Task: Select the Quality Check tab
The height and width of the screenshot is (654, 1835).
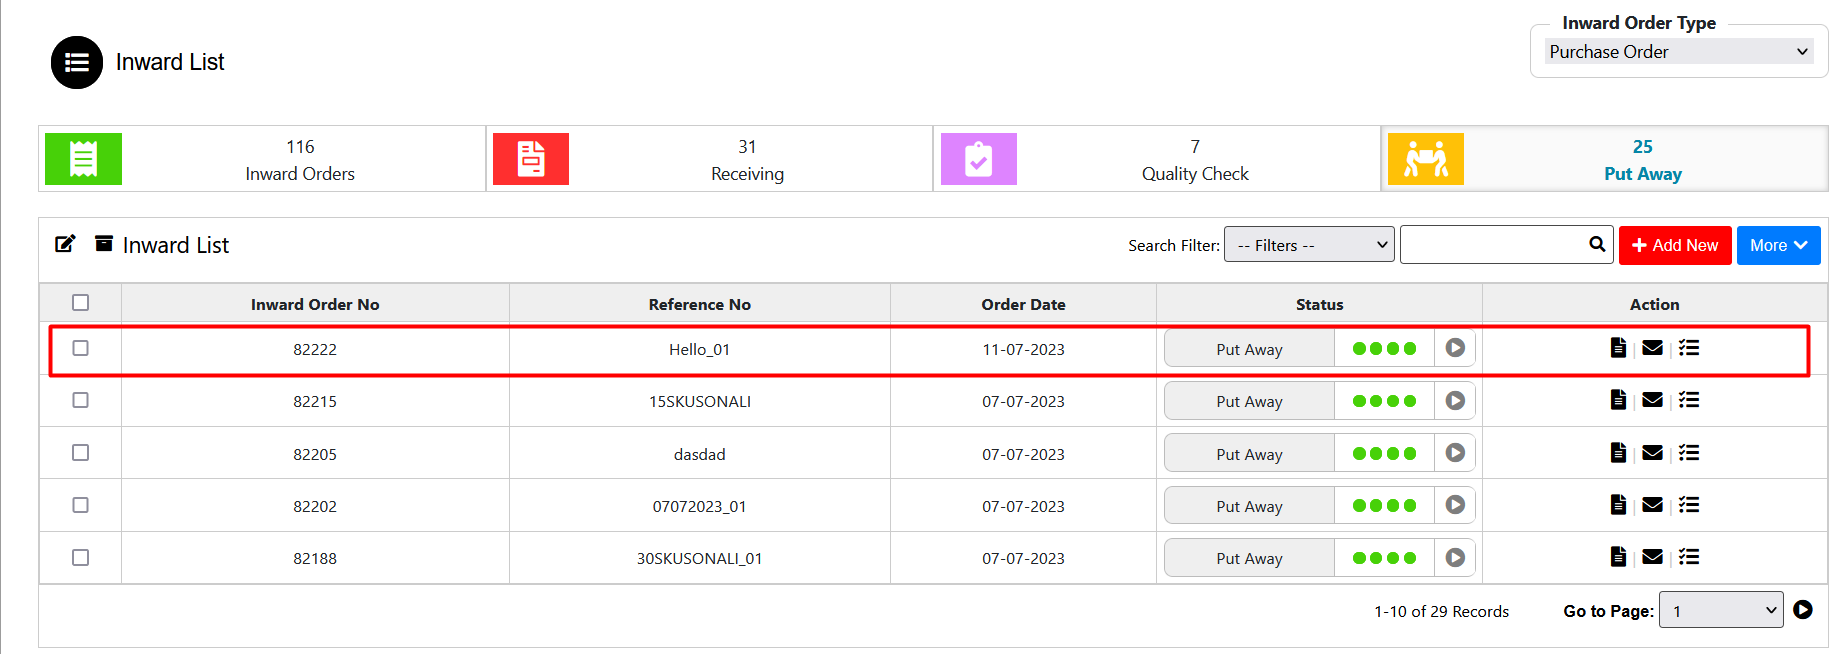Action: coord(1157,159)
